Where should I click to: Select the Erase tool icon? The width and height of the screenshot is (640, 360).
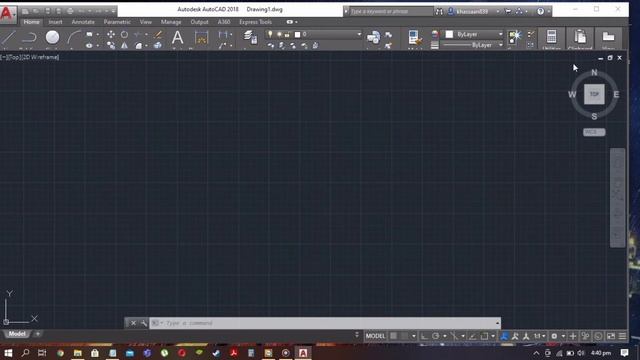(158, 35)
